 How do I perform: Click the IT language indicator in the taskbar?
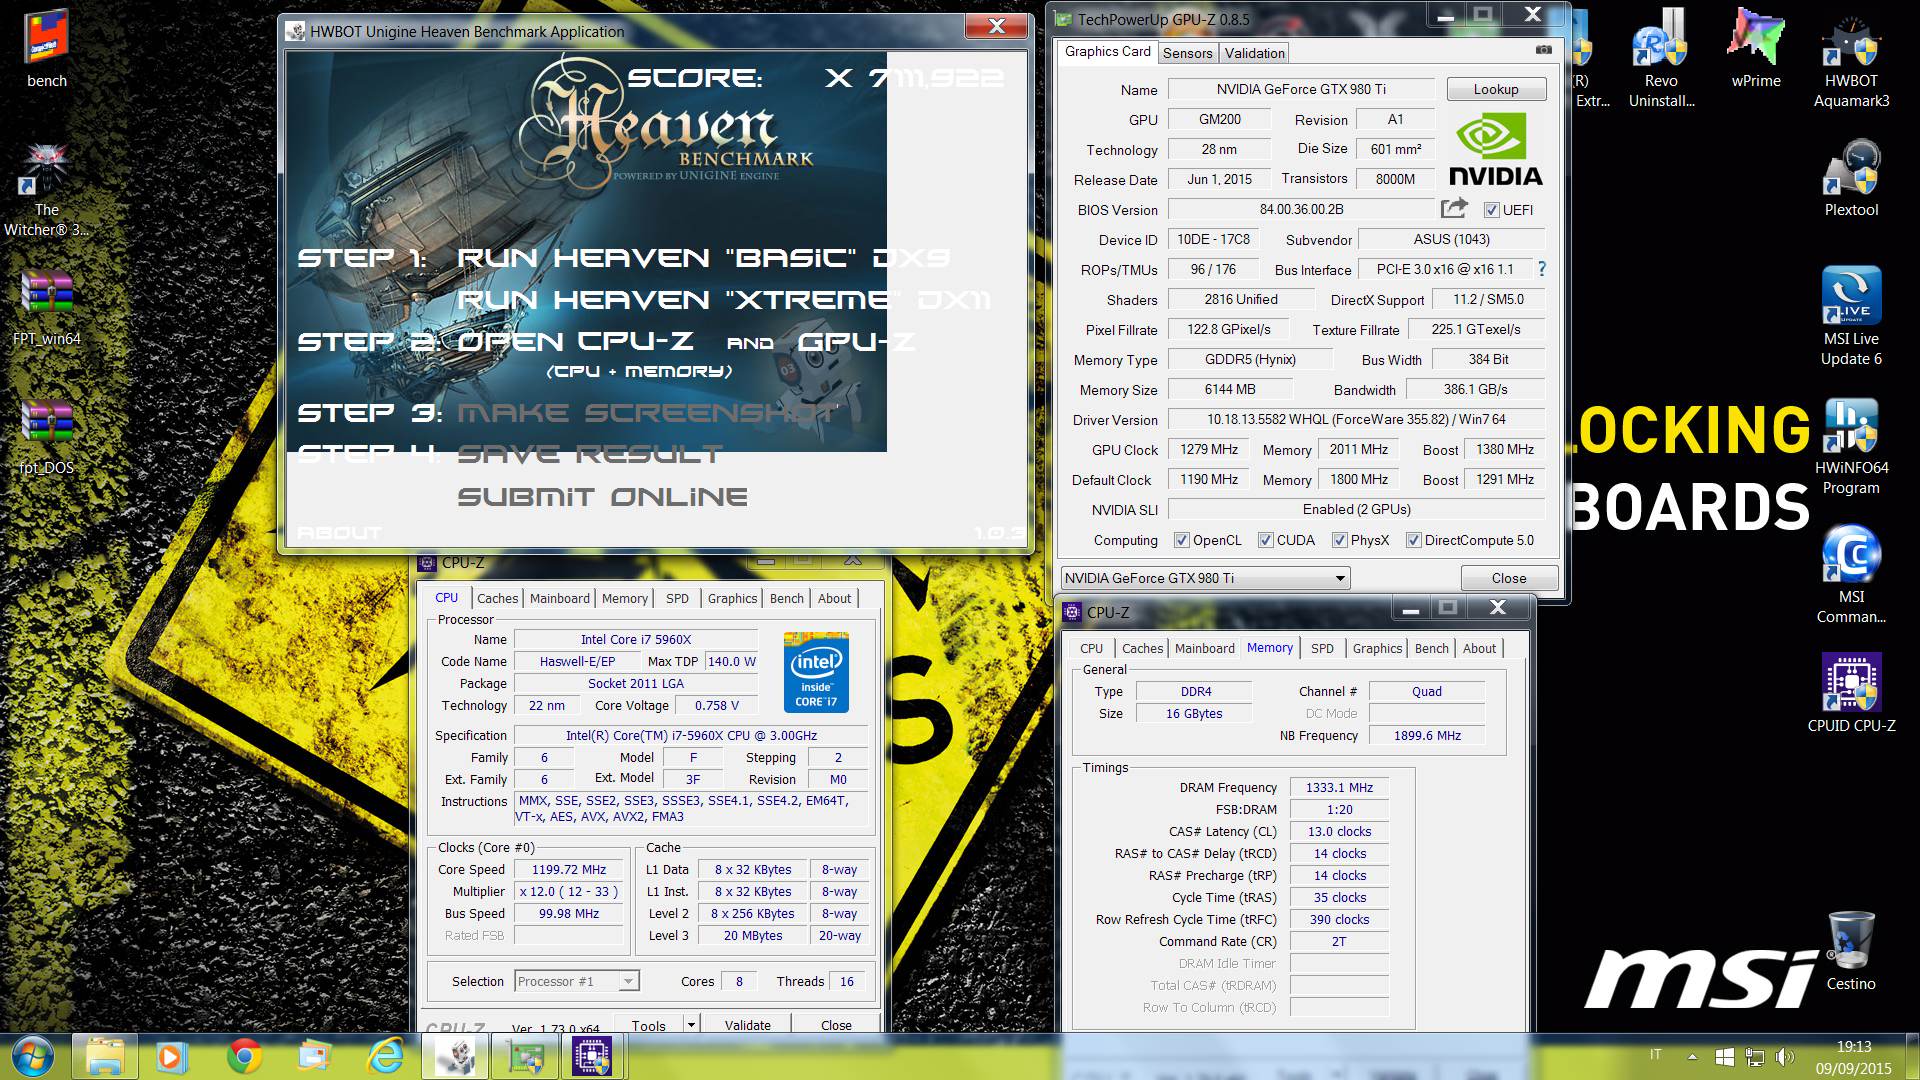coord(1656,1054)
